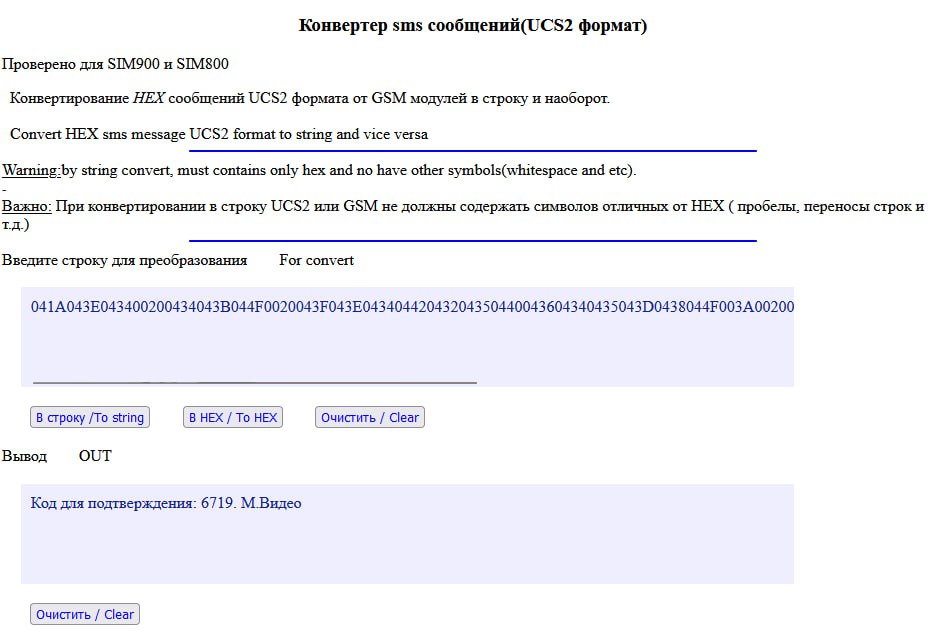
Task: Click the hex string starting with 041A043E
Action: 412,307
